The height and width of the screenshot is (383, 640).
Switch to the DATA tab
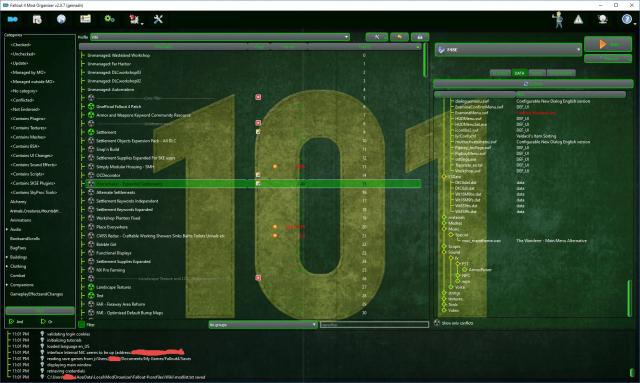pos(520,73)
